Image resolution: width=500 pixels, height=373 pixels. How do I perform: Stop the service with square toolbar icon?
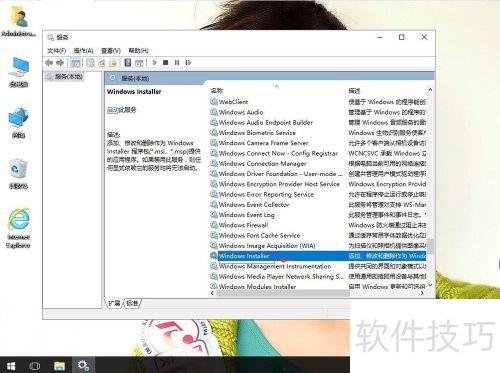click(x=165, y=62)
